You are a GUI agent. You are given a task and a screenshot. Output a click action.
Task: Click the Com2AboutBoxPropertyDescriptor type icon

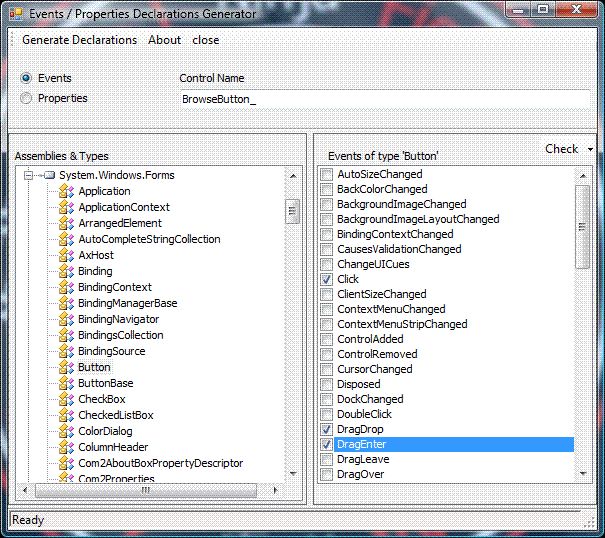coord(66,464)
